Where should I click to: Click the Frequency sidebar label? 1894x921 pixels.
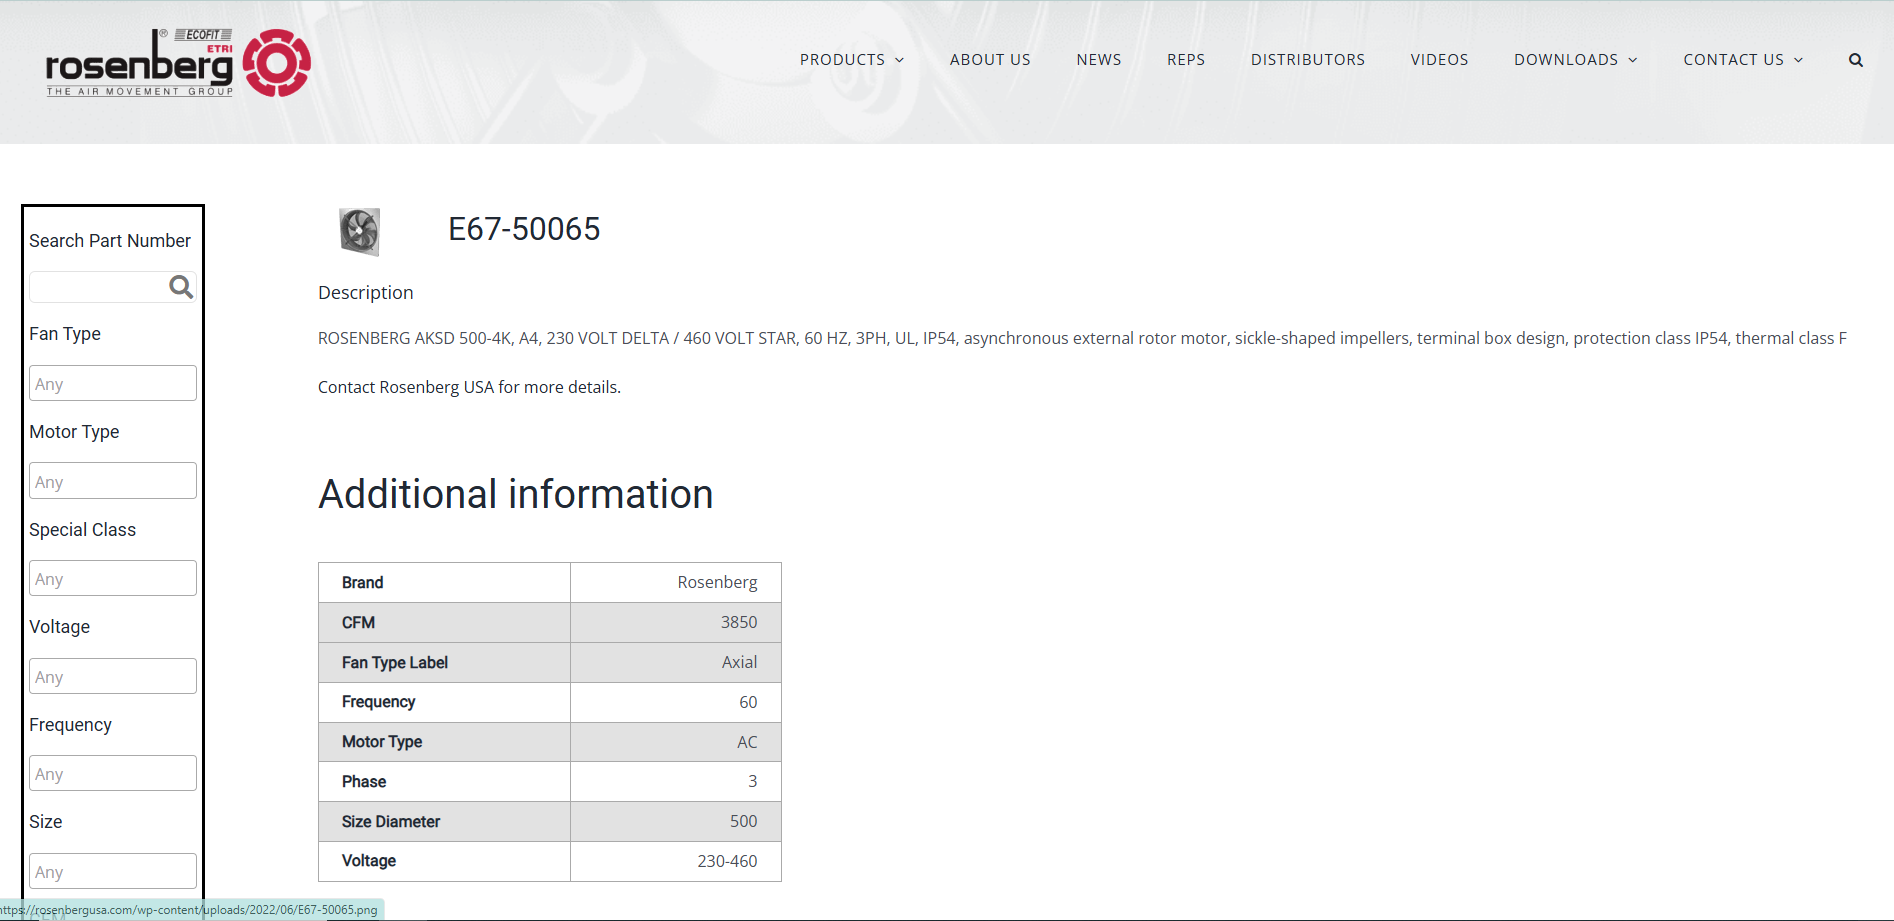pyautogui.click(x=70, y=725)
